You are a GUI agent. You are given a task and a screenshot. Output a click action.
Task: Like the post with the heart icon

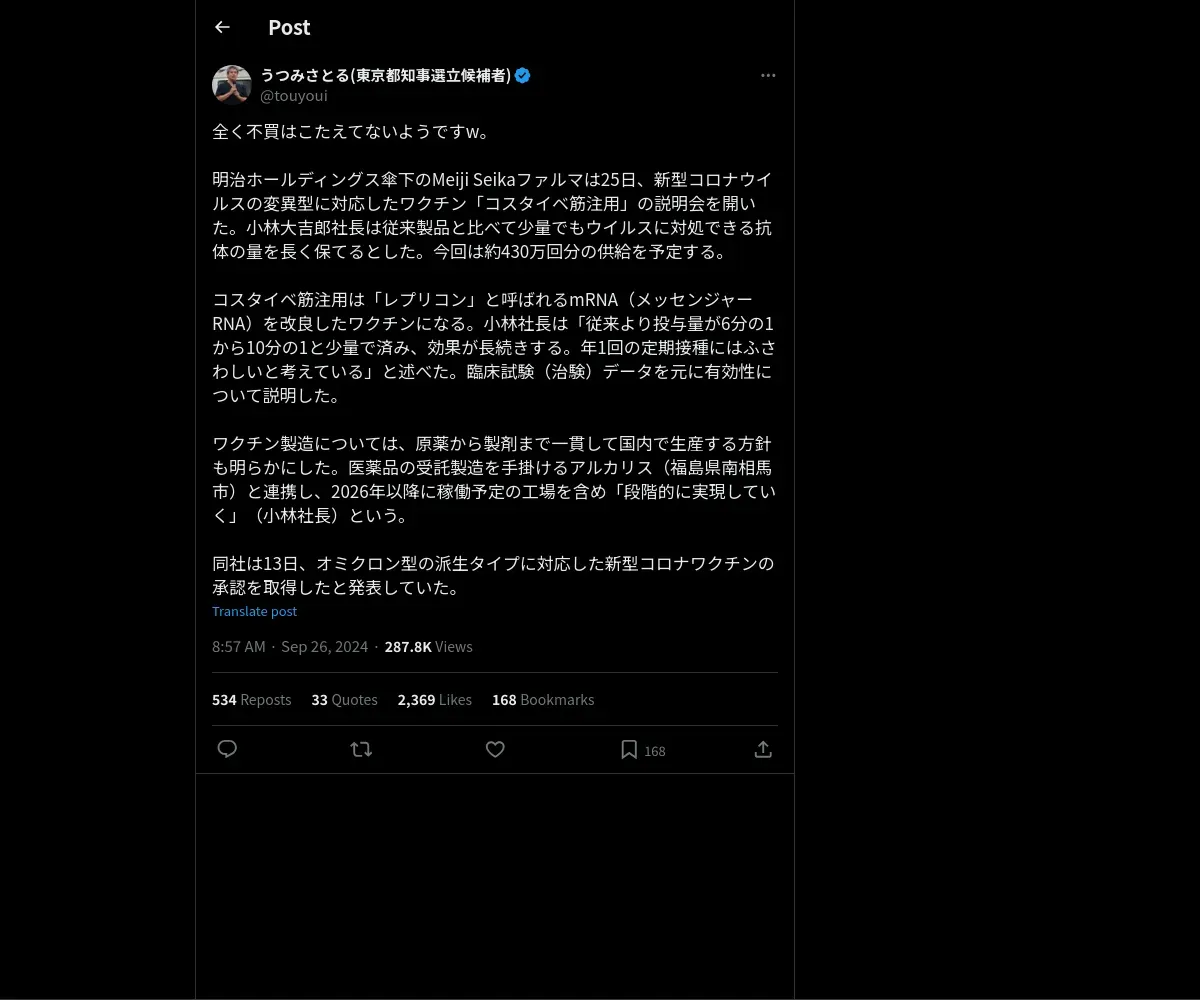(x=495, y=749)
